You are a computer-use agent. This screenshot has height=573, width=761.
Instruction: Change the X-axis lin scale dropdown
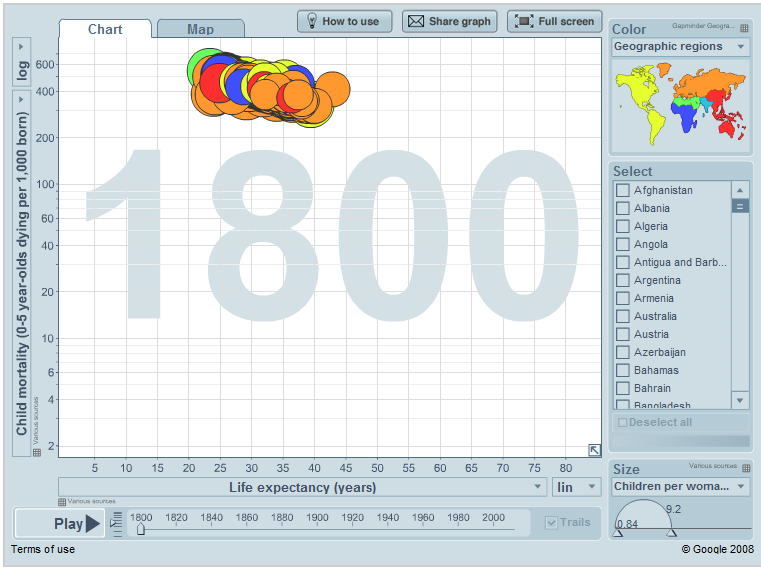coord(577,487)
